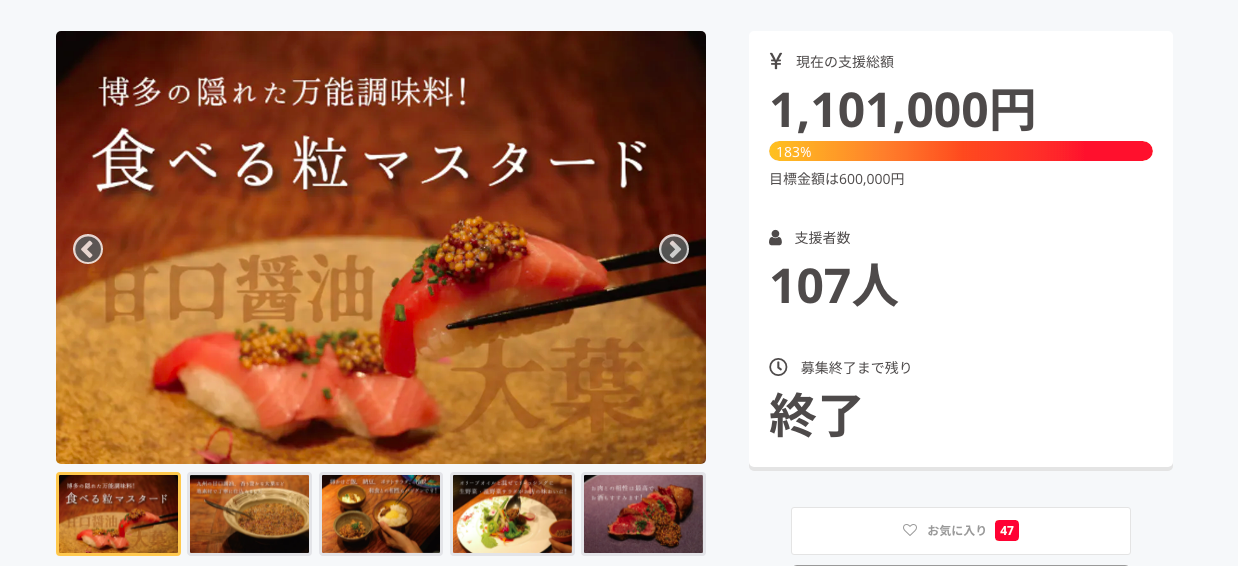Viewport: 1238px width, 566px height.
Task: Click the red 47 favorites count badge
Action: 1007,530
